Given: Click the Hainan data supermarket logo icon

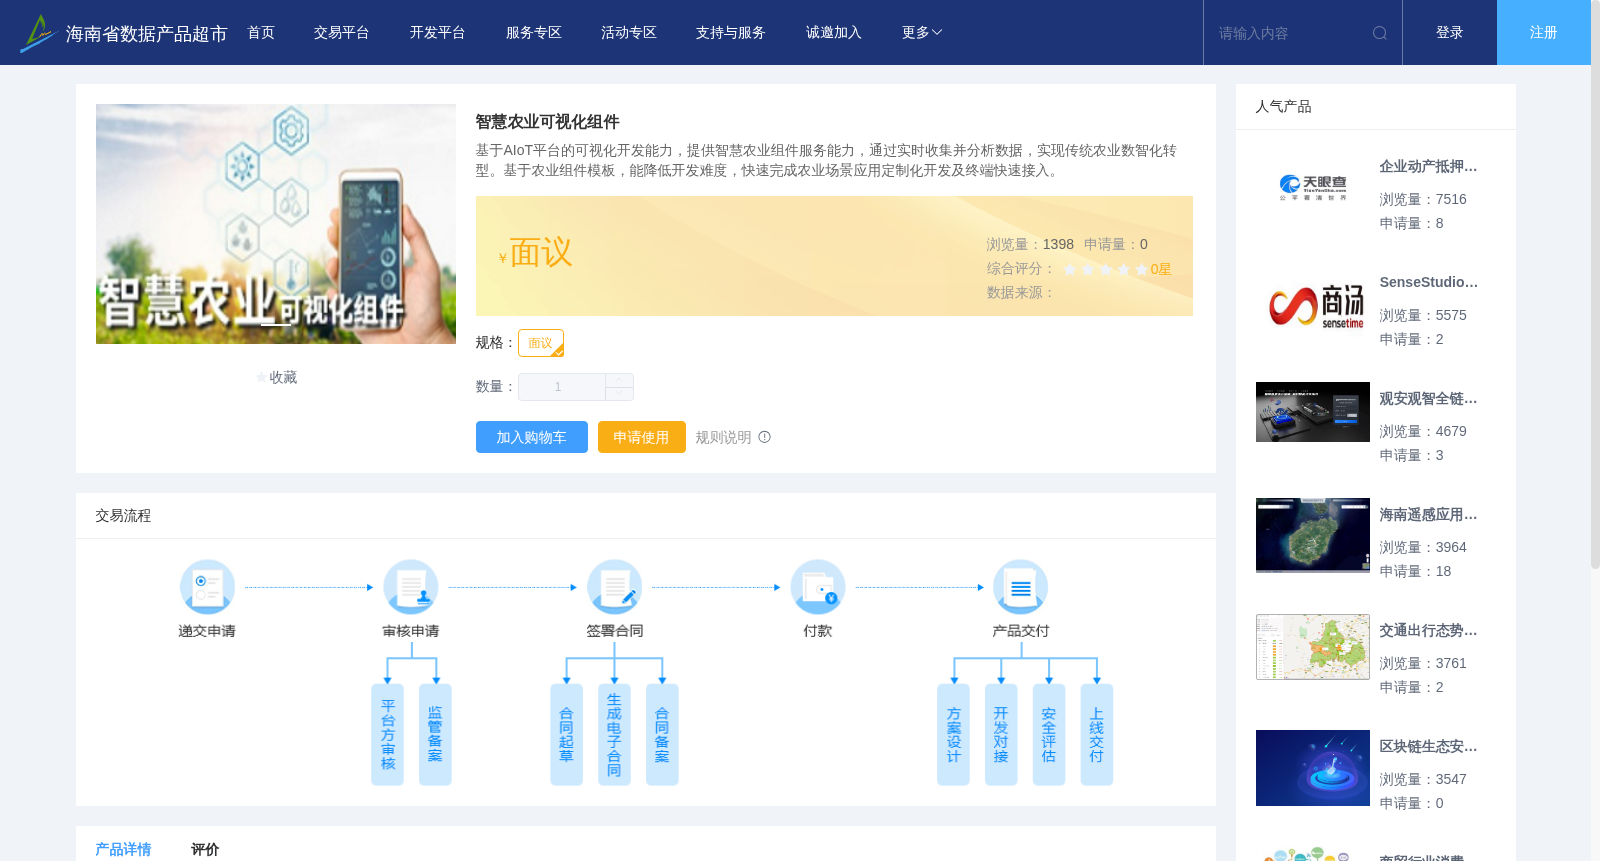Looking at the screenshot, I should coord(38,33).
